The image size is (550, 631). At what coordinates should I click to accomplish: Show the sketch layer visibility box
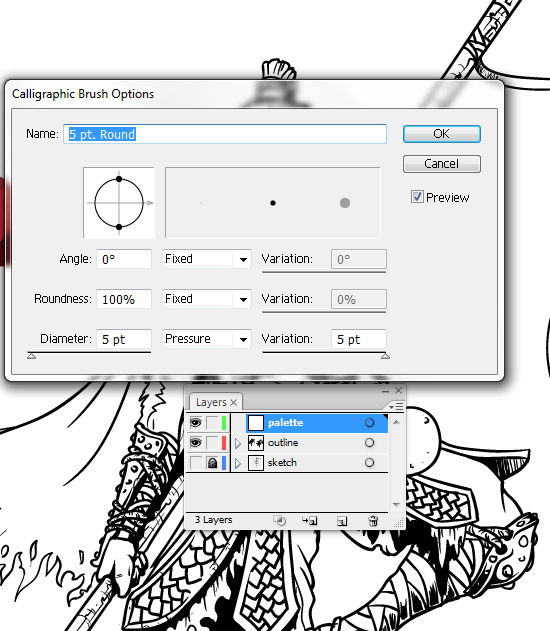196,462
